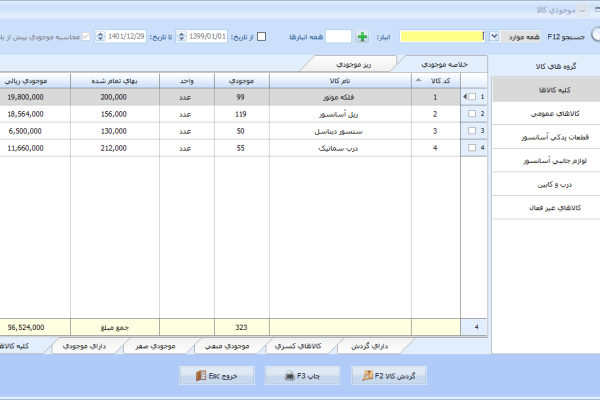Sort by نام کالا column header
The image size is (600, 400).
click(x=340, y=81)
